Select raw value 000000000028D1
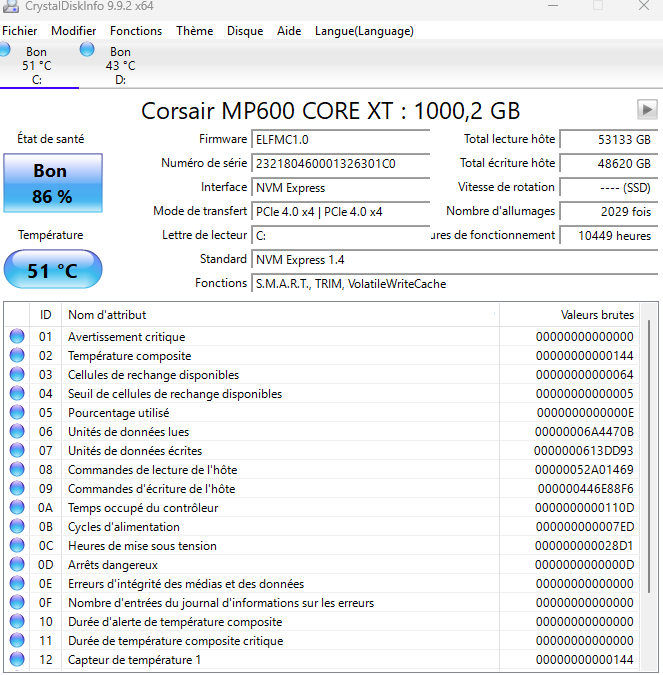Viewport: 663px width, 675px height. [x=584, y=545]
